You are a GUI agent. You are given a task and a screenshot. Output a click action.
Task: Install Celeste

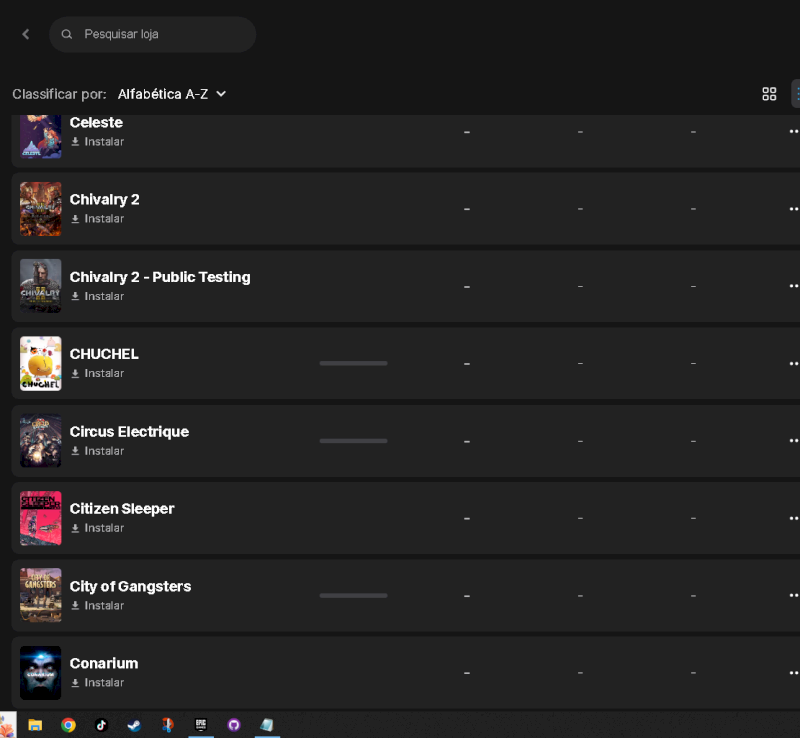pyautogui.click(x=97, y=142)
